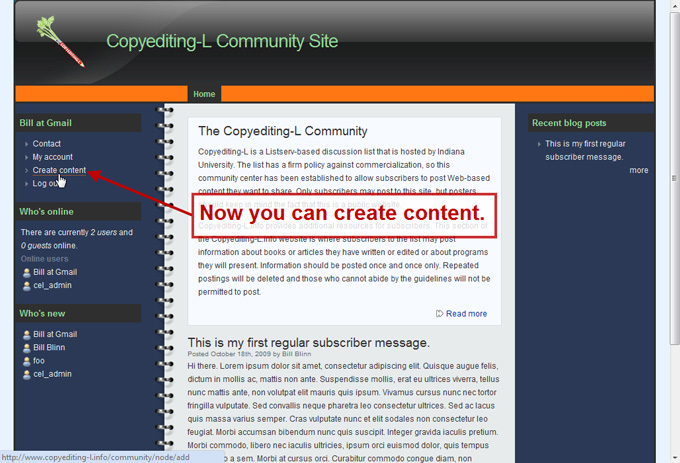Open 'This is my first regular subscriber message.' heading
This screenshot has height=463, width=680.
[x=308, y=342]
